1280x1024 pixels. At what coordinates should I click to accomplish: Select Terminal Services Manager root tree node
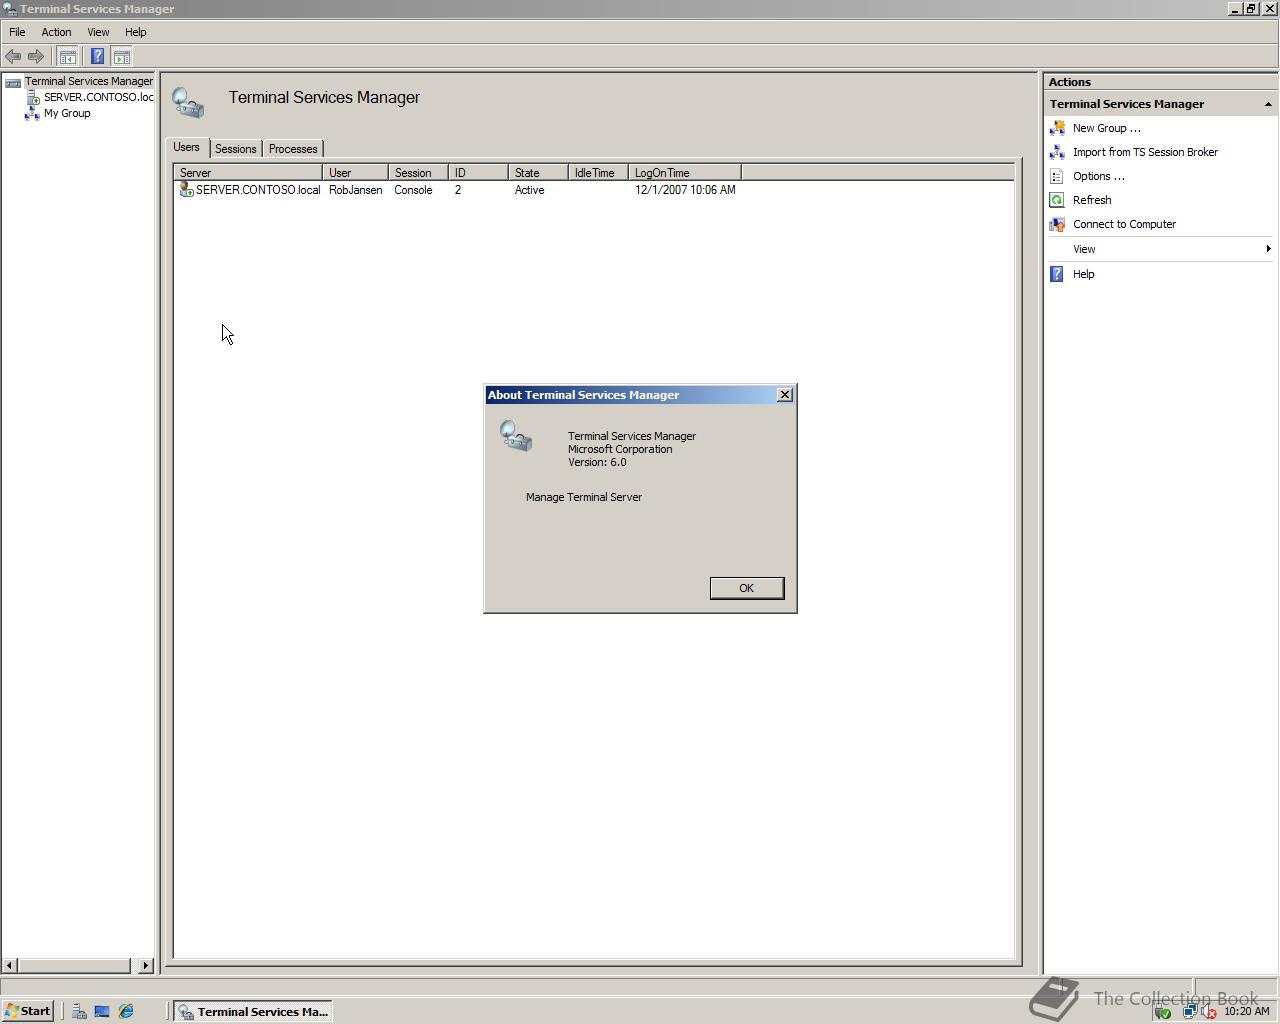coord(89,81)
